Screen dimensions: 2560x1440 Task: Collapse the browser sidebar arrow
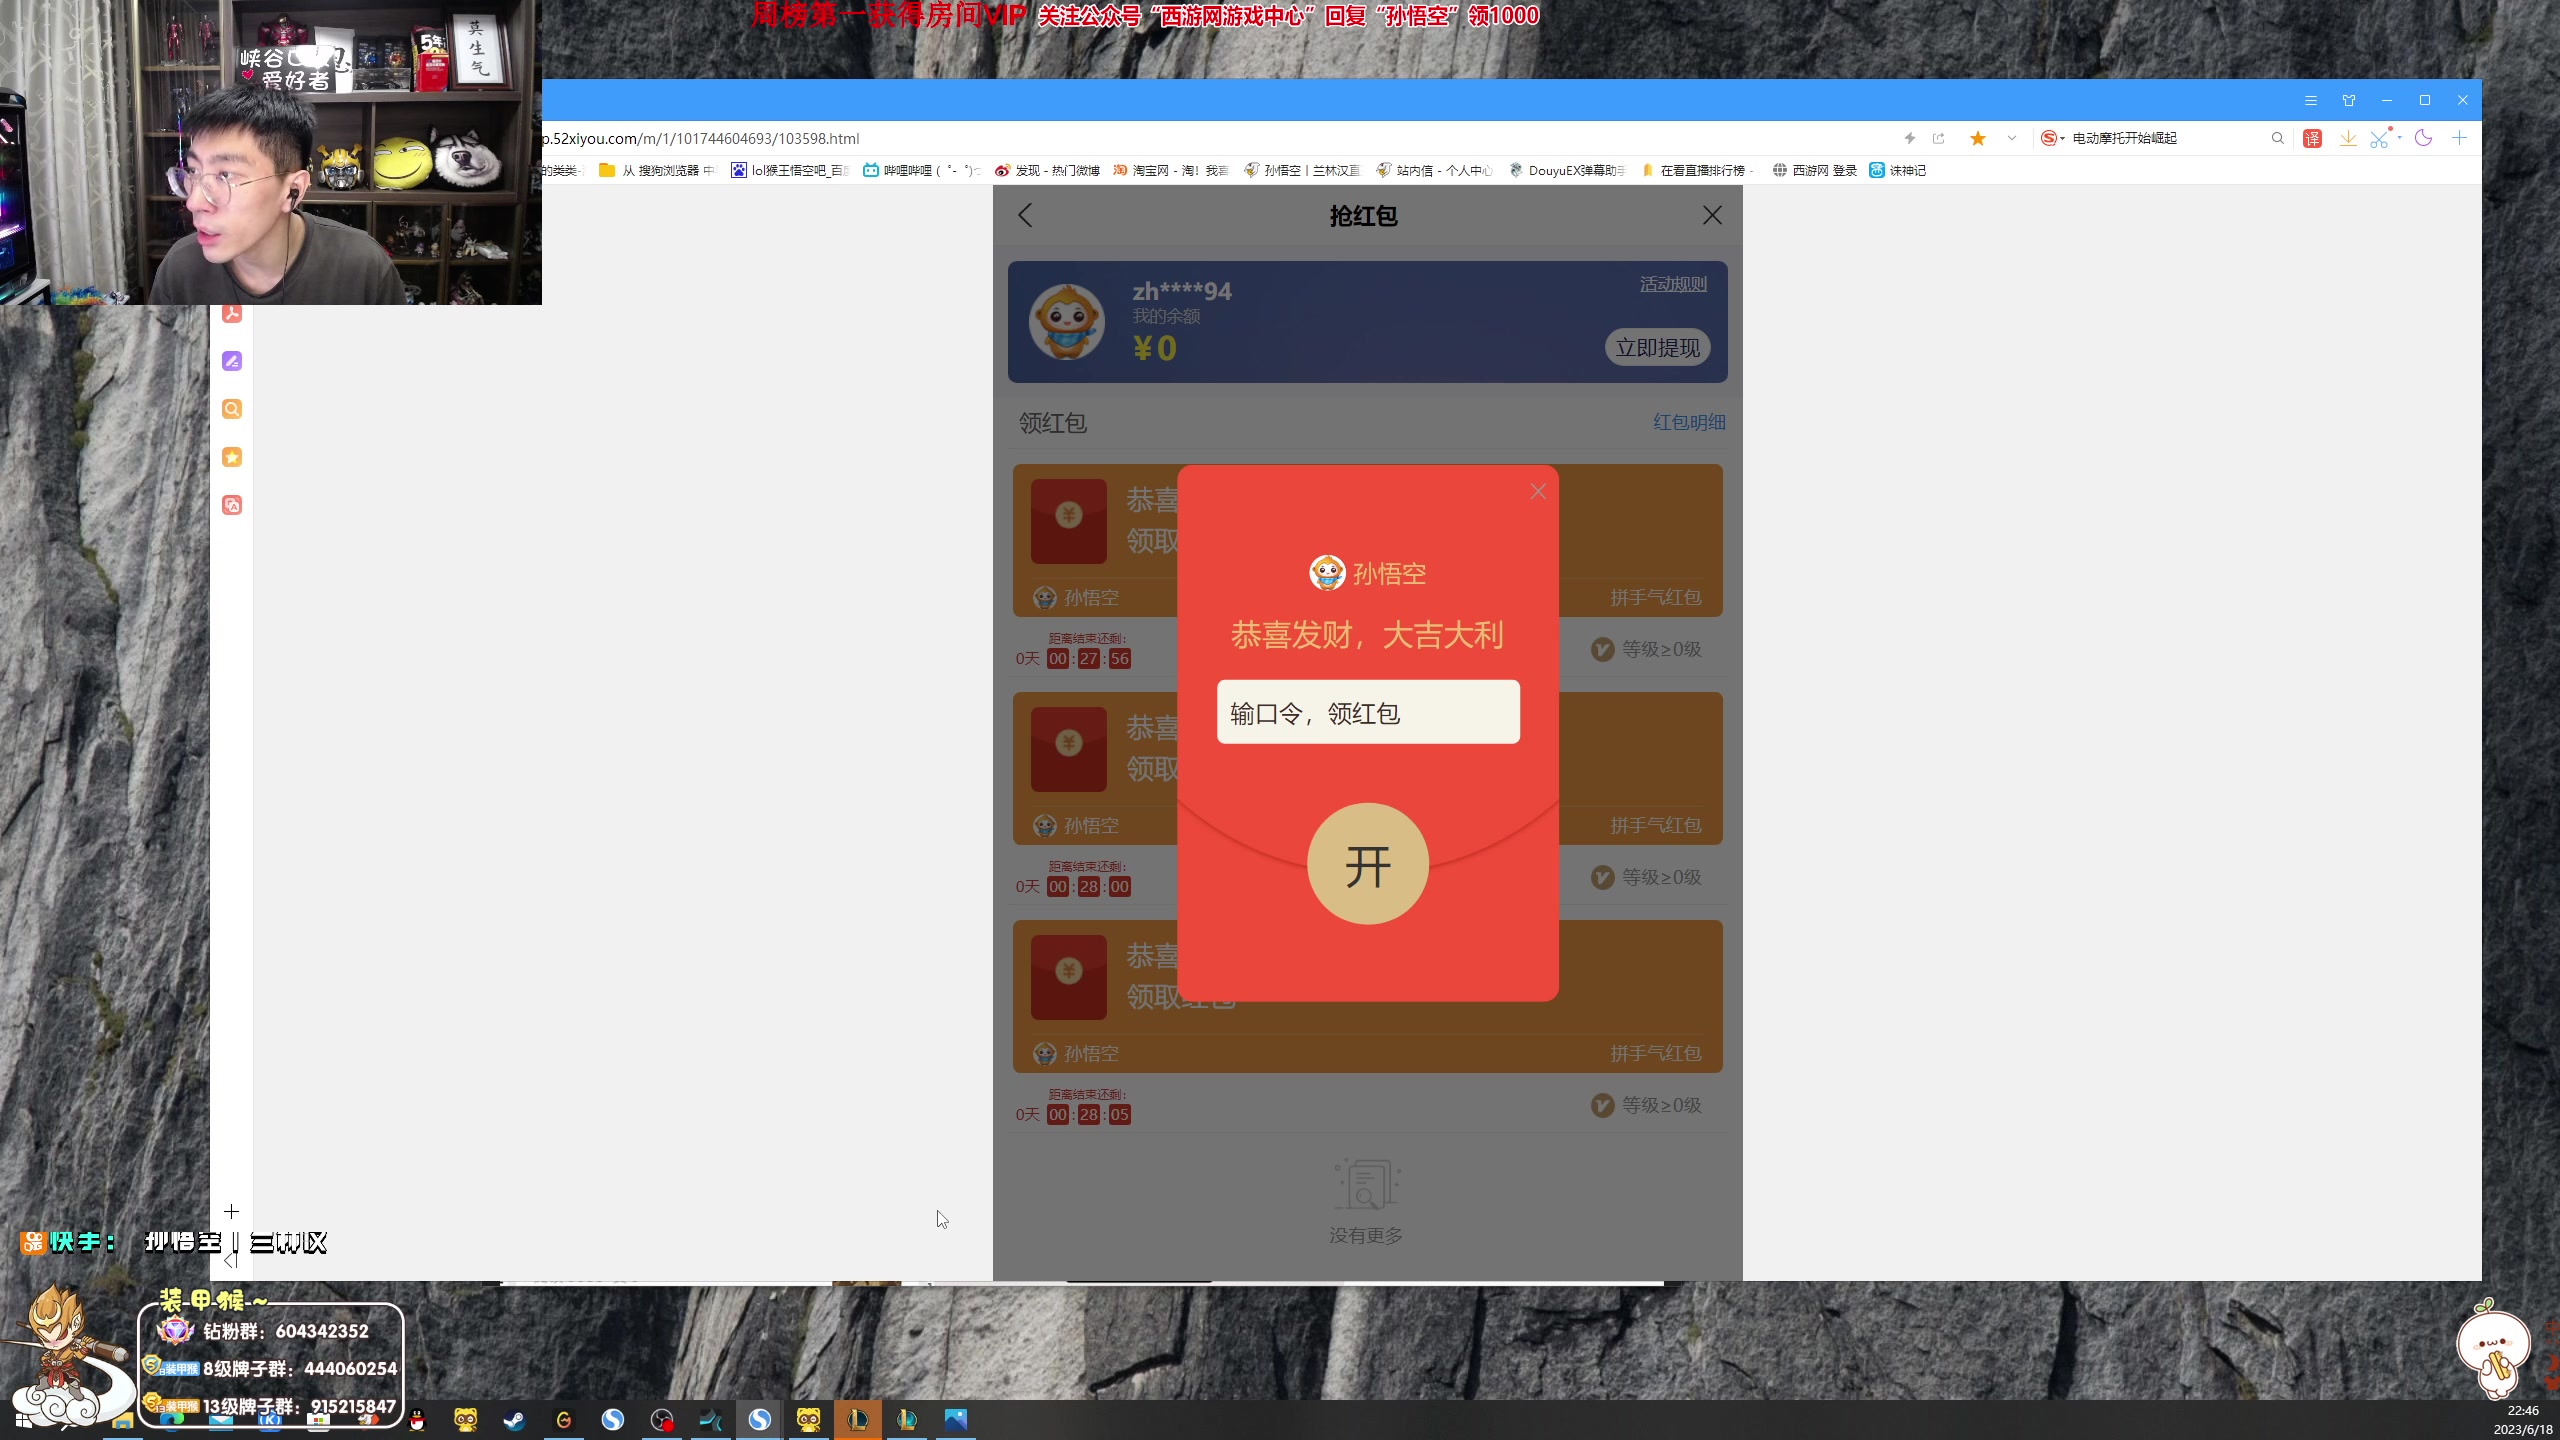(231, 1261)
